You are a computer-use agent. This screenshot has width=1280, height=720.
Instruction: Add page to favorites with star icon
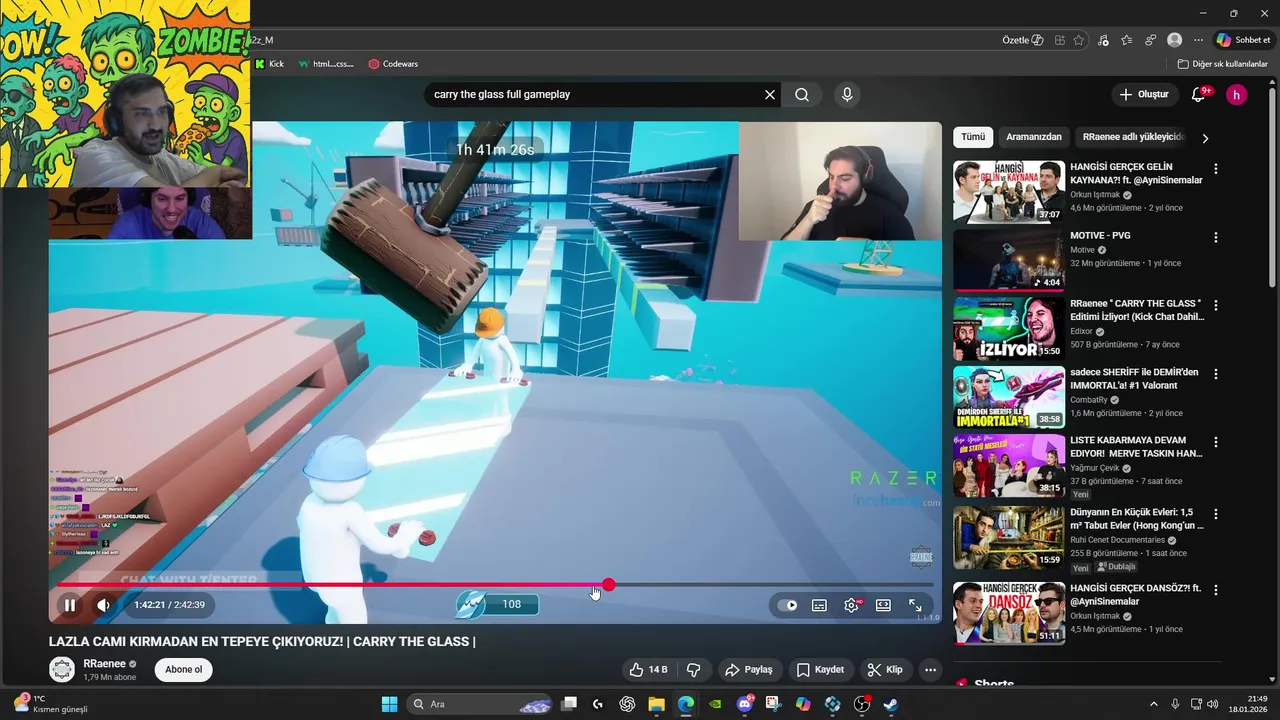(x=1078, y=40)
